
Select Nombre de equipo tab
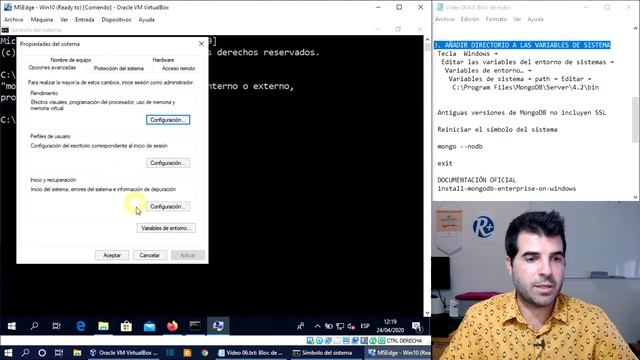pyautogui.click(x=71, y=60)
